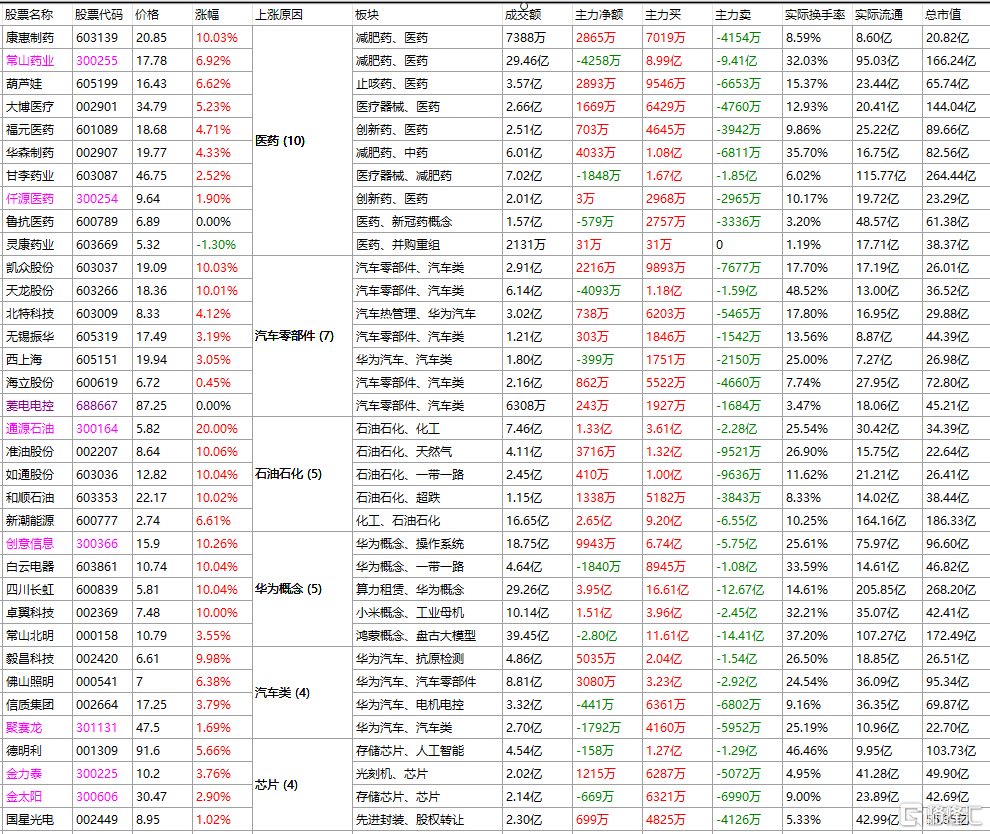The width and height of the screenshot is (990, 834).
Task: Click sector cell 石油石化、一带一路
Action: click(409, 475)
